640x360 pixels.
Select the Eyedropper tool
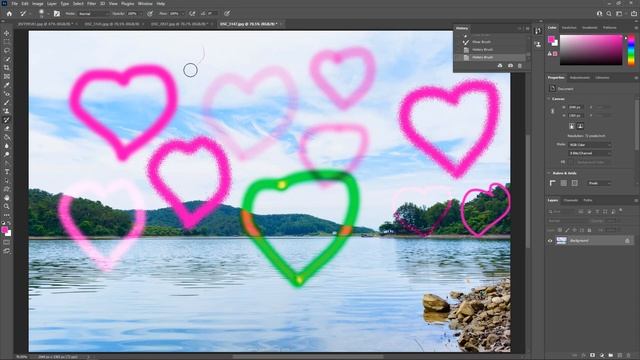(7, 85)
